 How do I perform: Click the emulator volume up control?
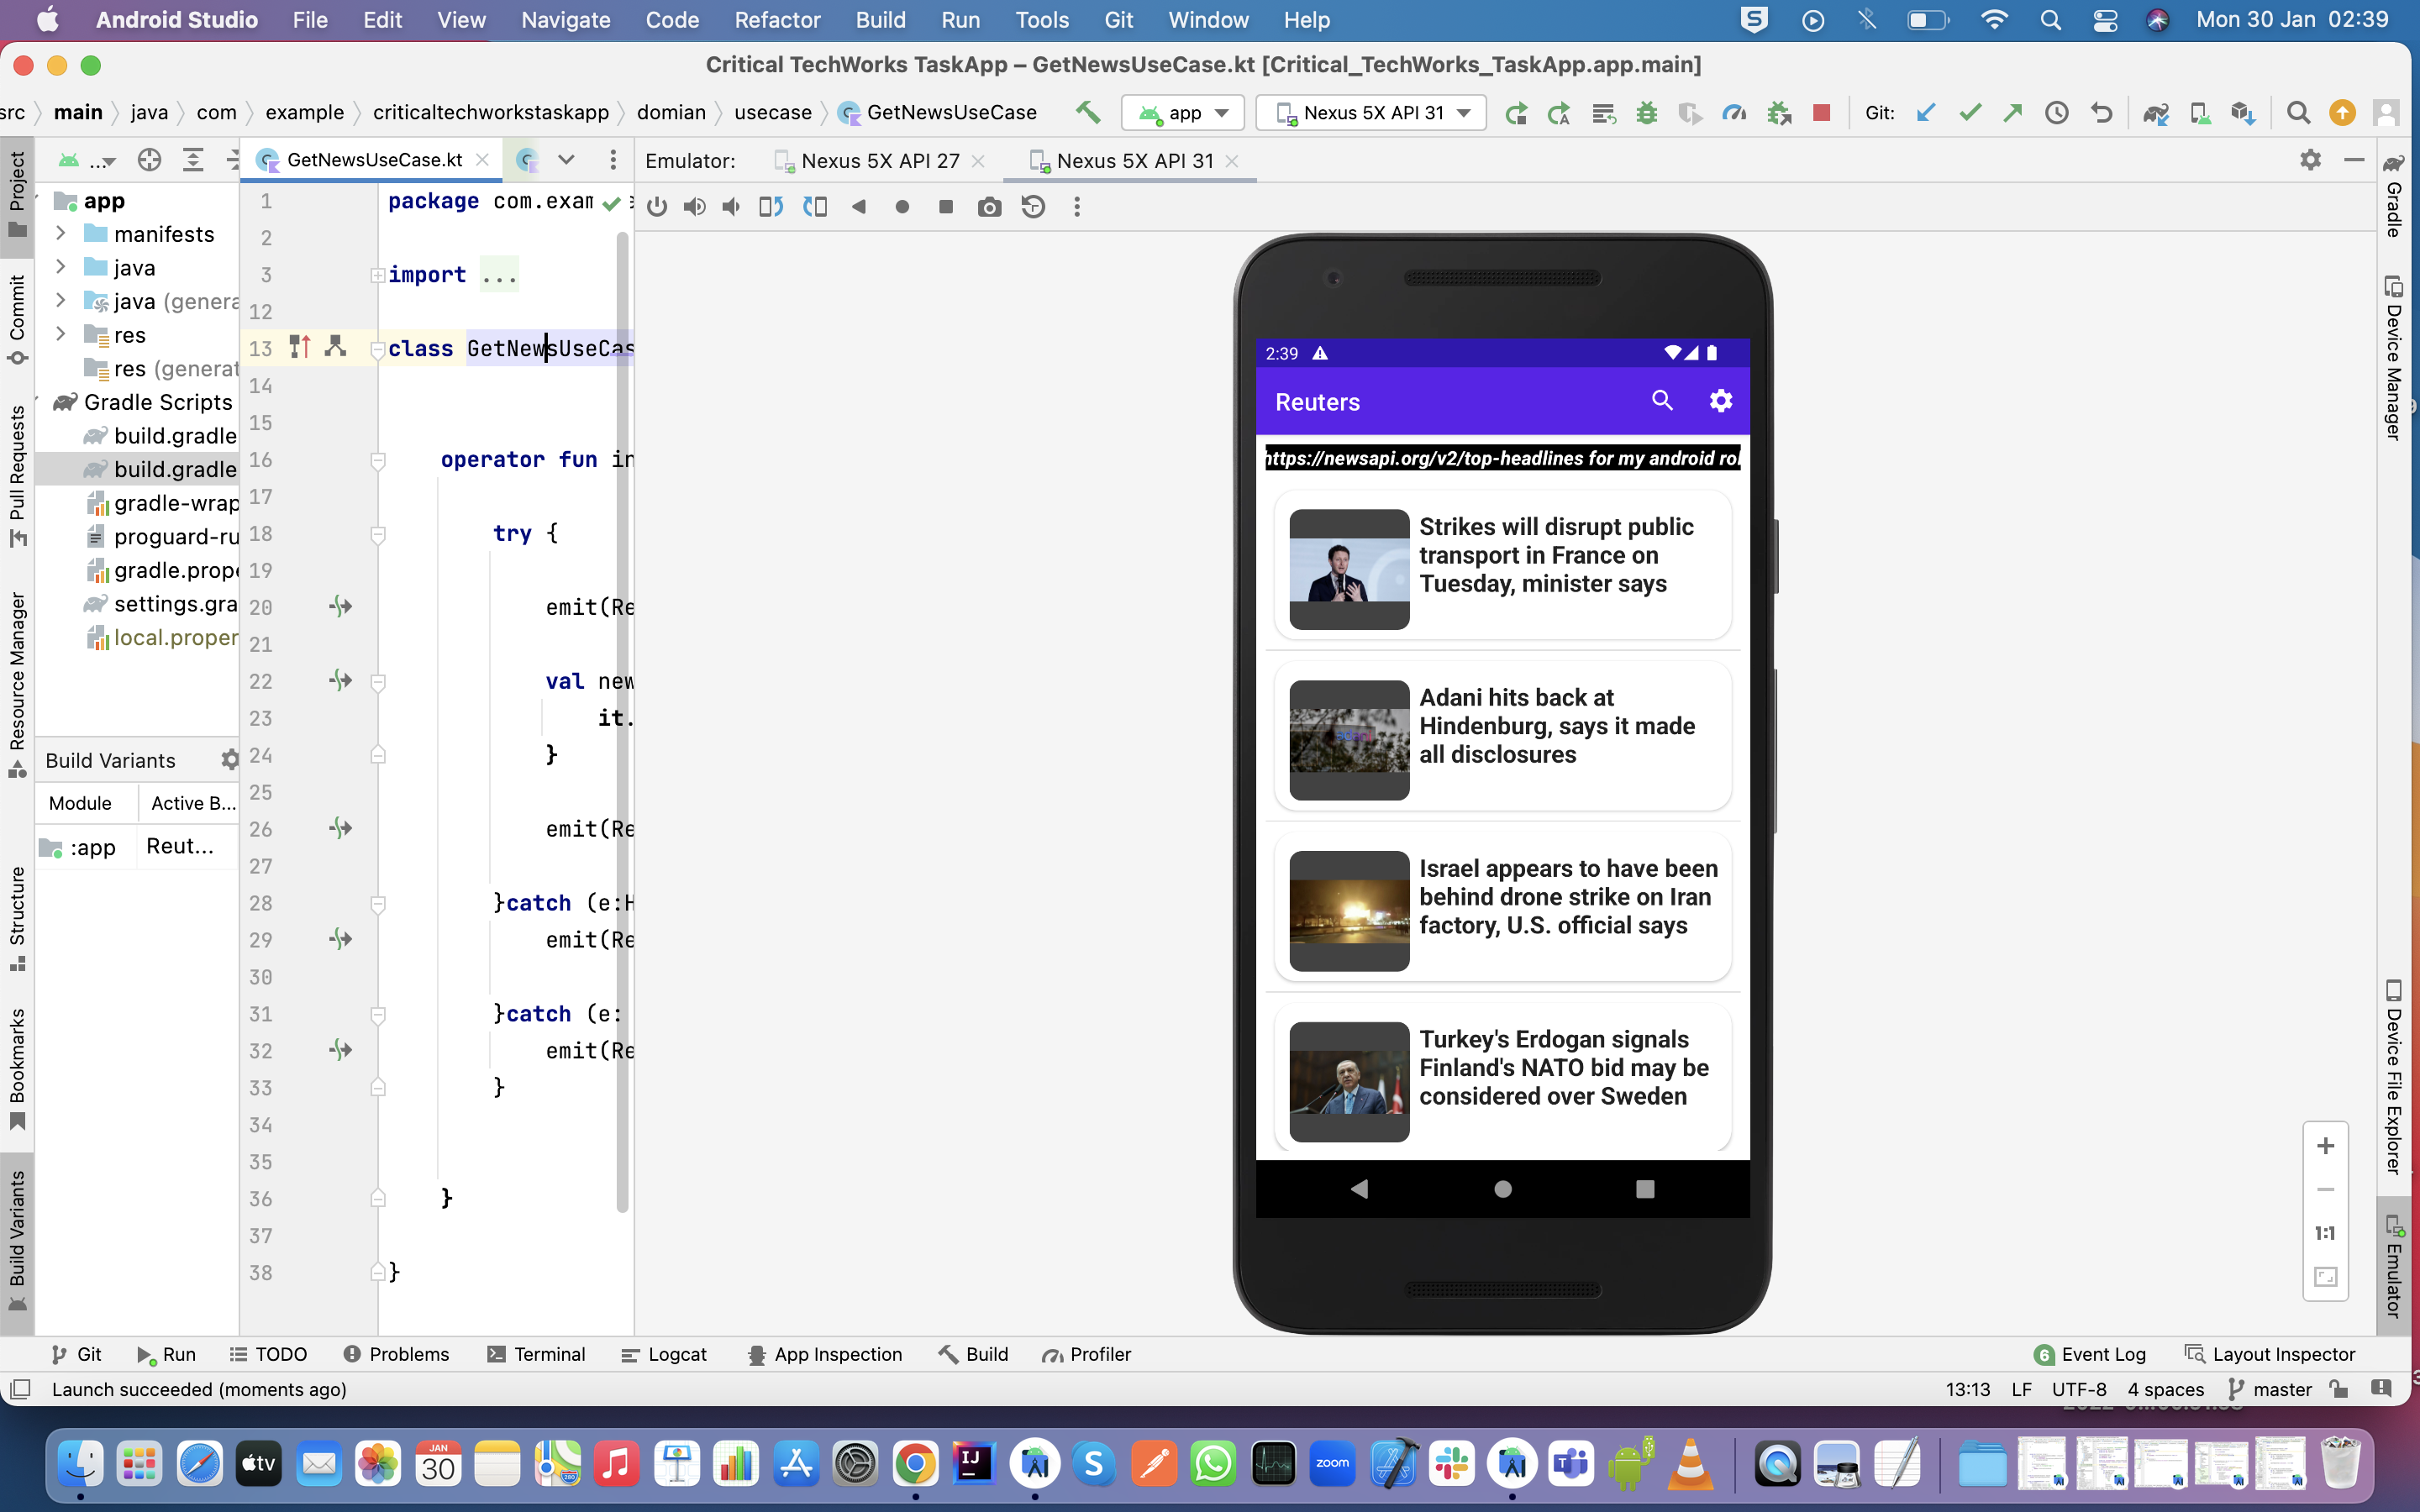tap(694, 206)
